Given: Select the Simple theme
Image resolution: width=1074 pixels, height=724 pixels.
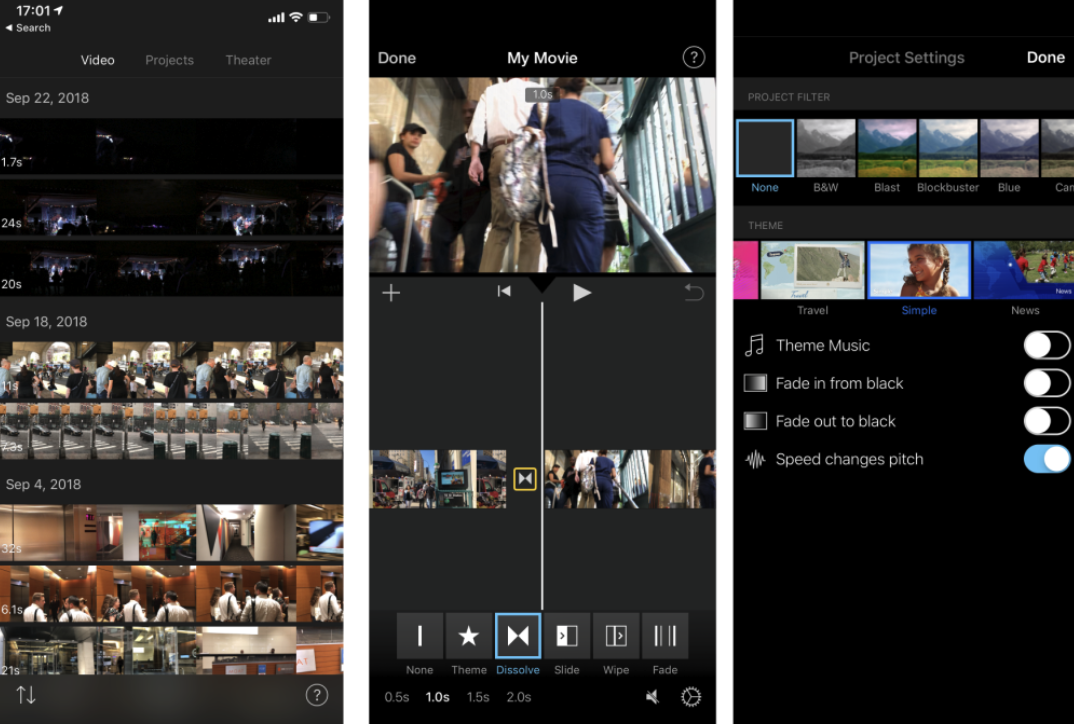Looking at the screenshot, I should click(919, 270).
